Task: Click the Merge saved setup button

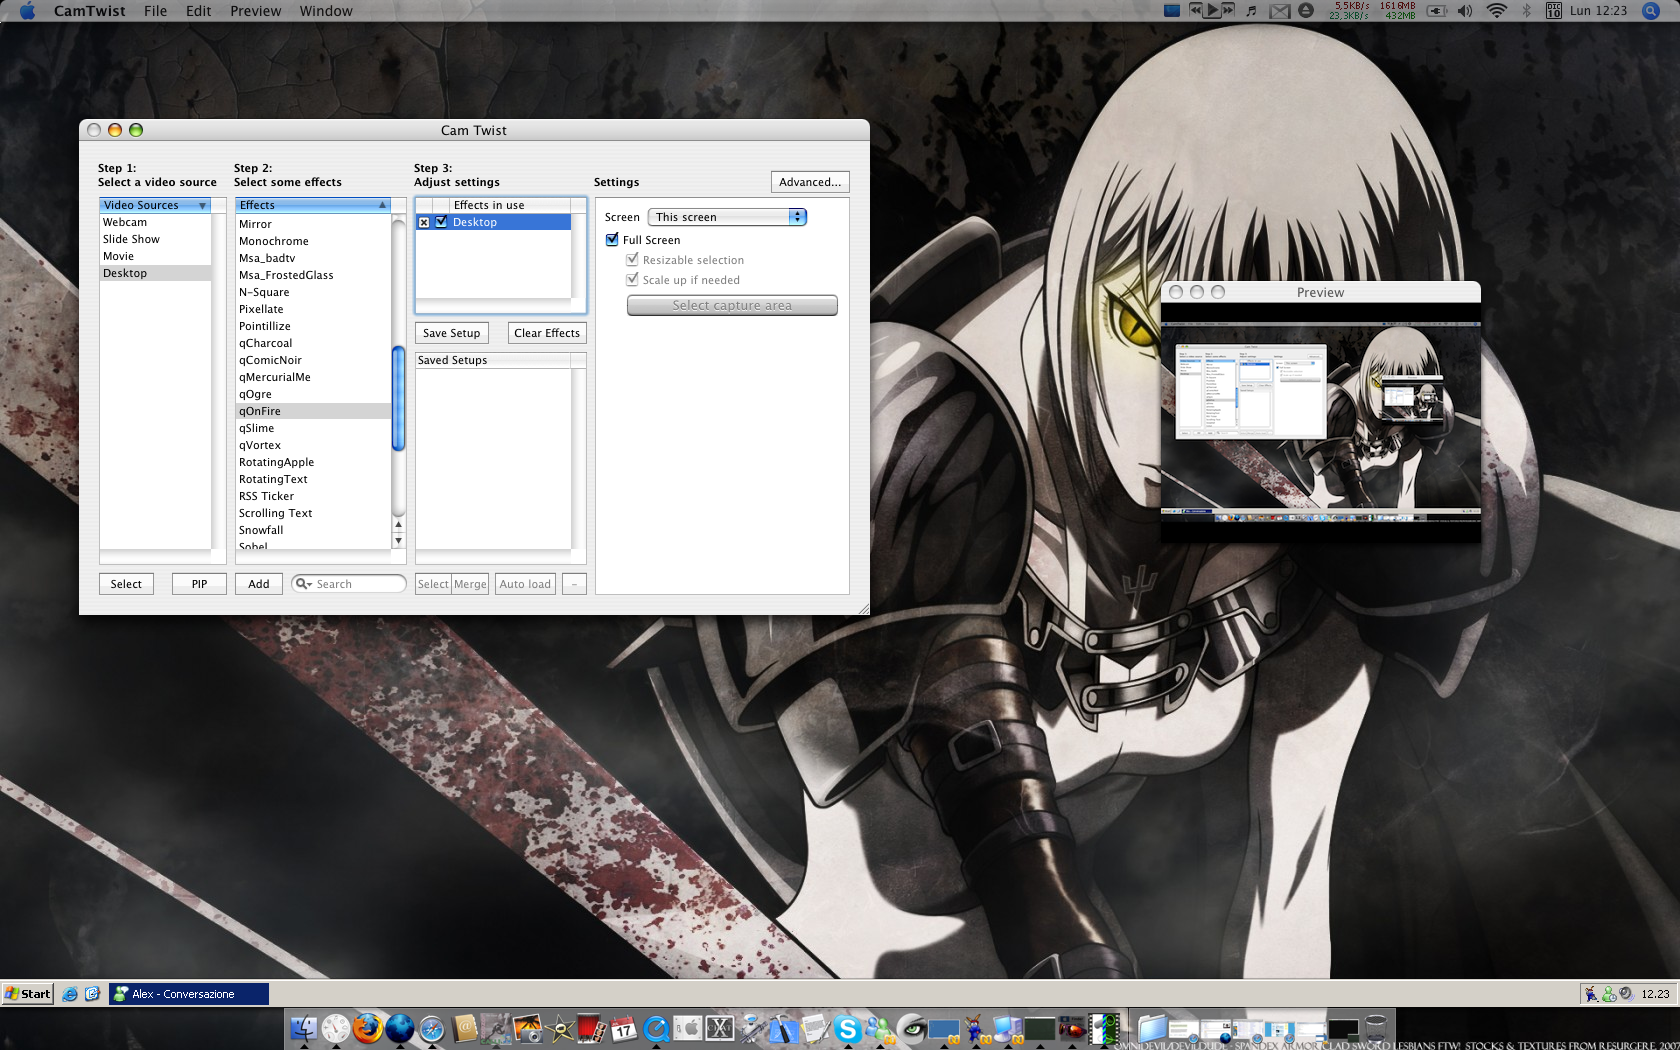Action: (x=470, y=584)
